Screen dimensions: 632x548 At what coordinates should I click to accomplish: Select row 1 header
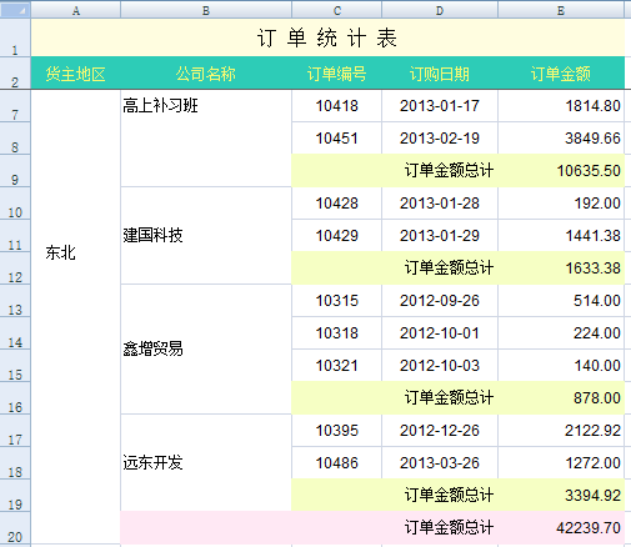(x=15, y=38)
